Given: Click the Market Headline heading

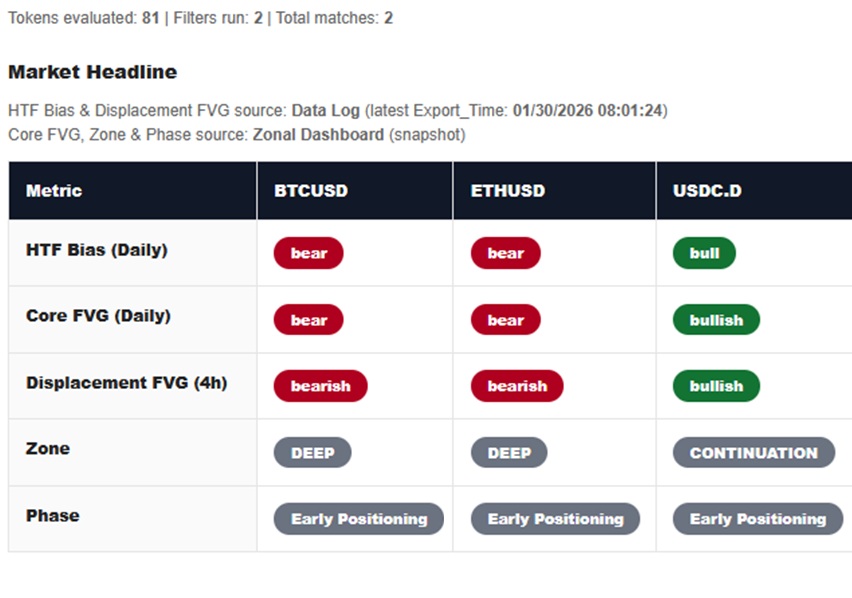Looking at the screenshot, I should pyautogui.click(x=92, y=72).
